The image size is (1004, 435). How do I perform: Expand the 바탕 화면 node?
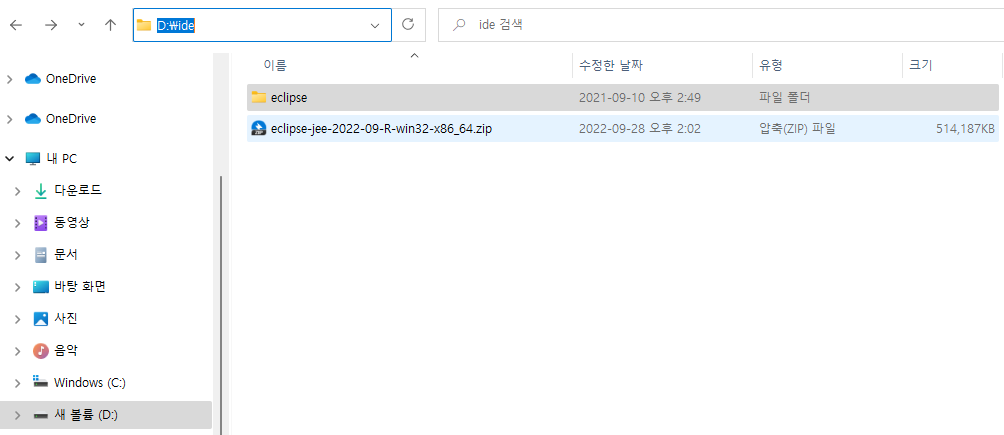tap(18, 286)
